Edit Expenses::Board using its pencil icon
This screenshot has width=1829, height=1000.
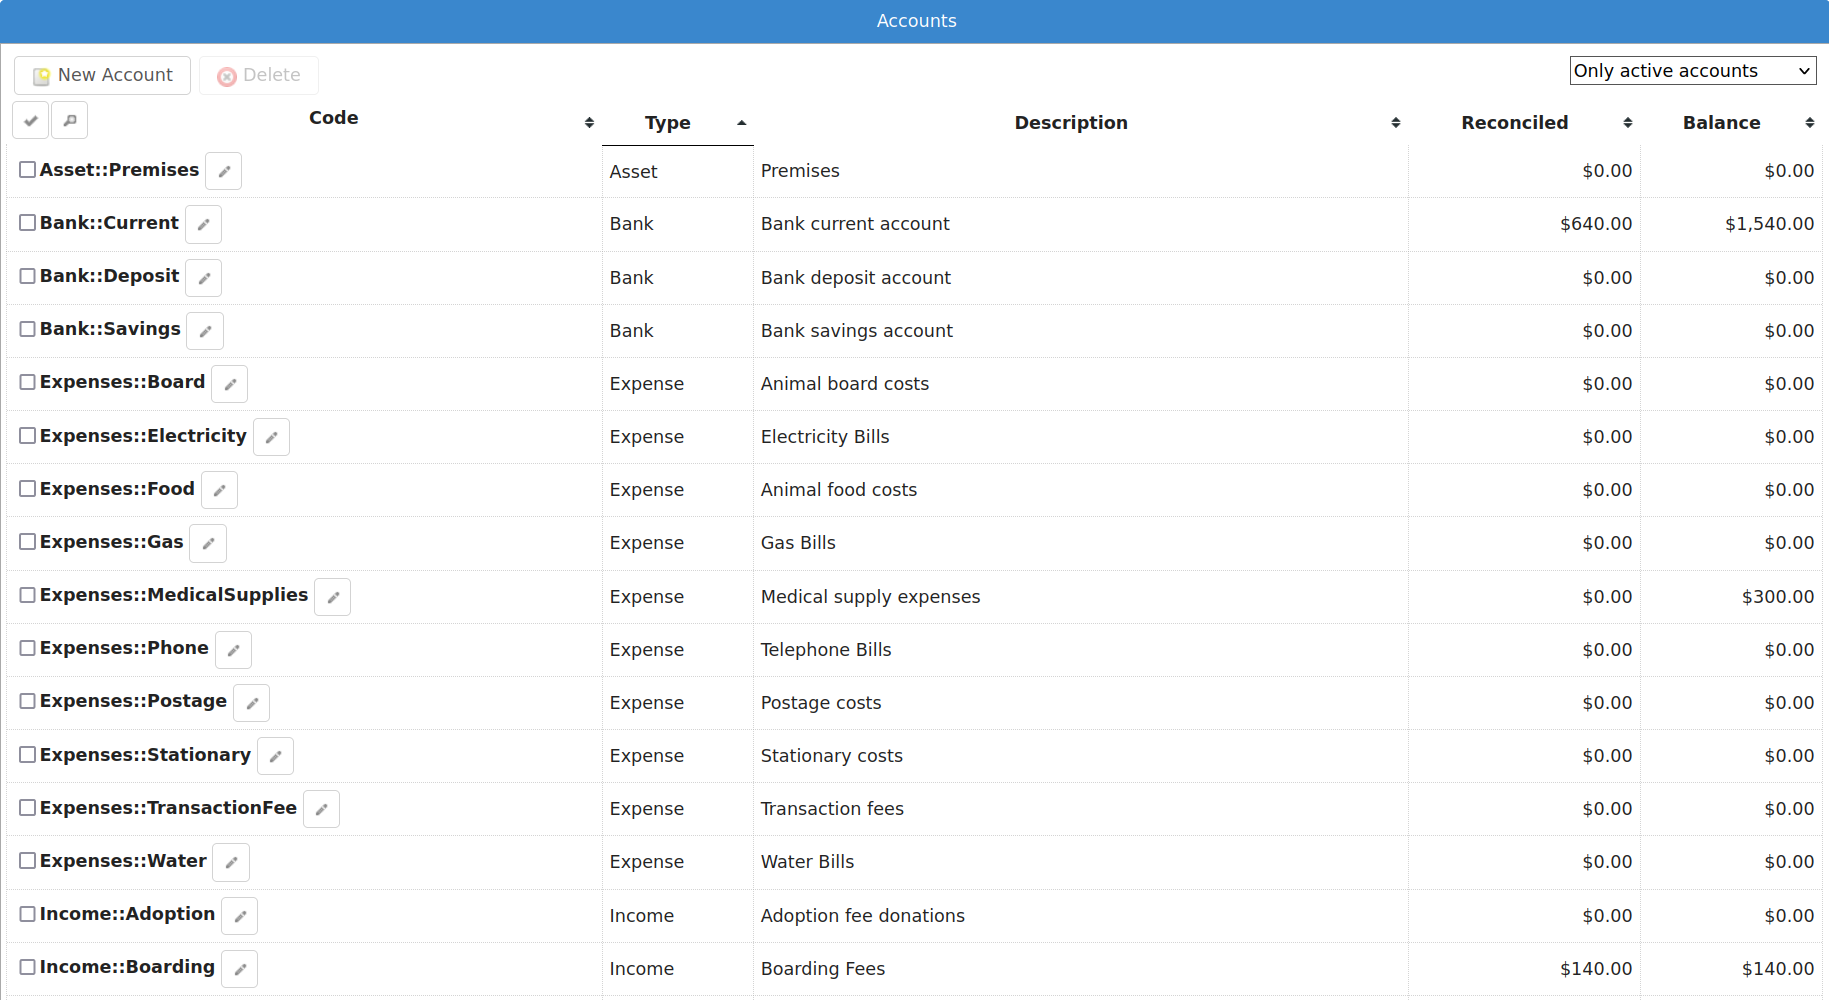pyautogui.click(x=229, y=384)
